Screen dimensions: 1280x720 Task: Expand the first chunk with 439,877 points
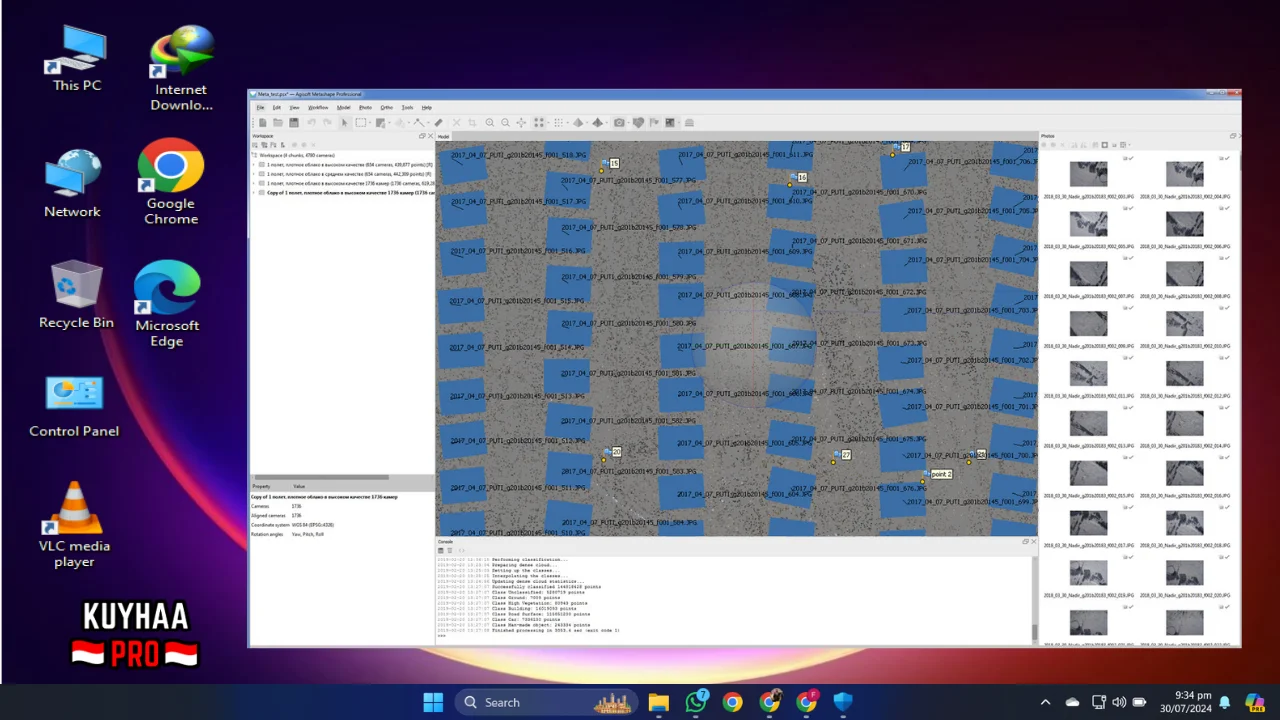(254, 165)
